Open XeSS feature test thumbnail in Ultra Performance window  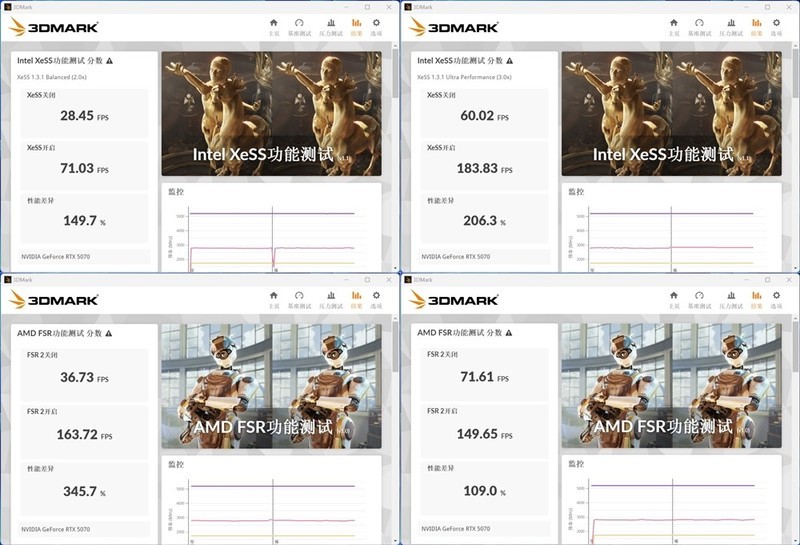671,114
